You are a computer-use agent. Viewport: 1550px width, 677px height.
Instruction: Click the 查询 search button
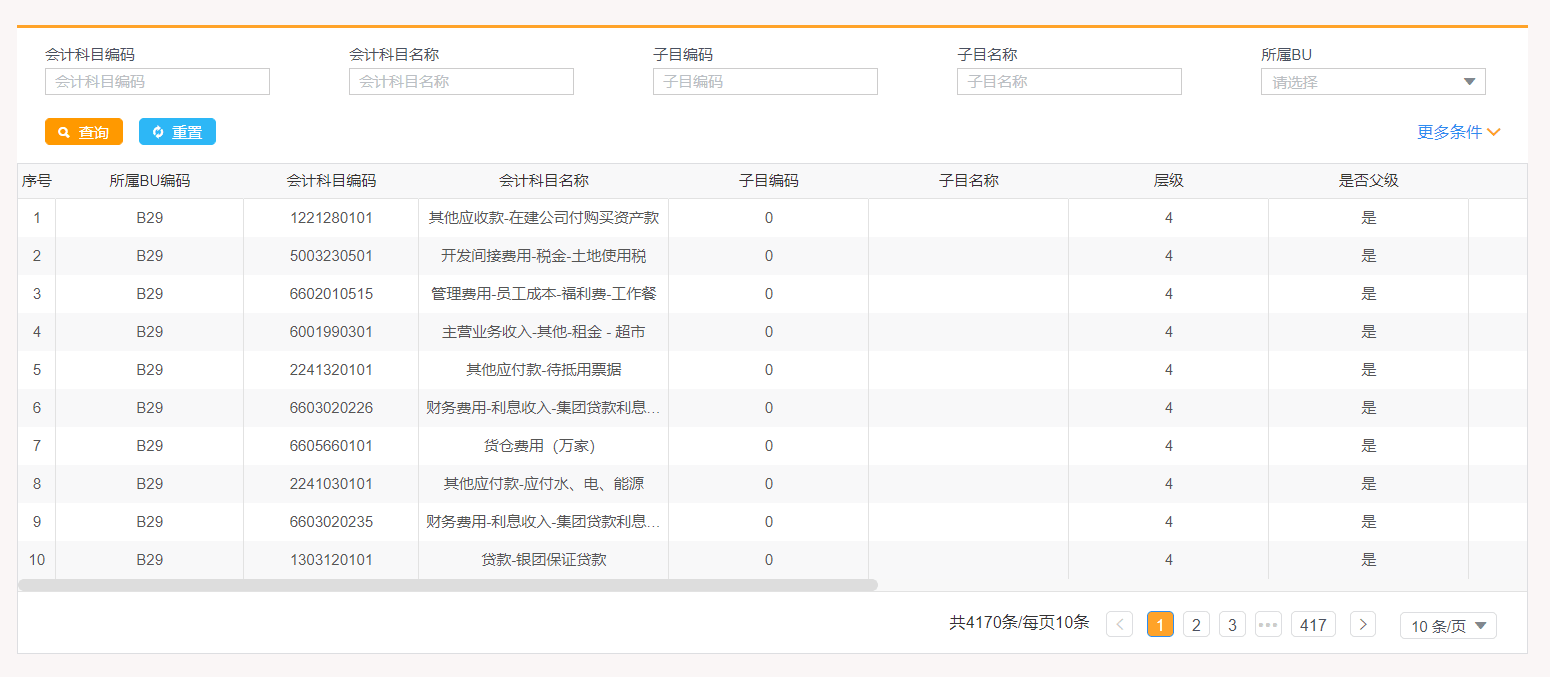[84, 132]
